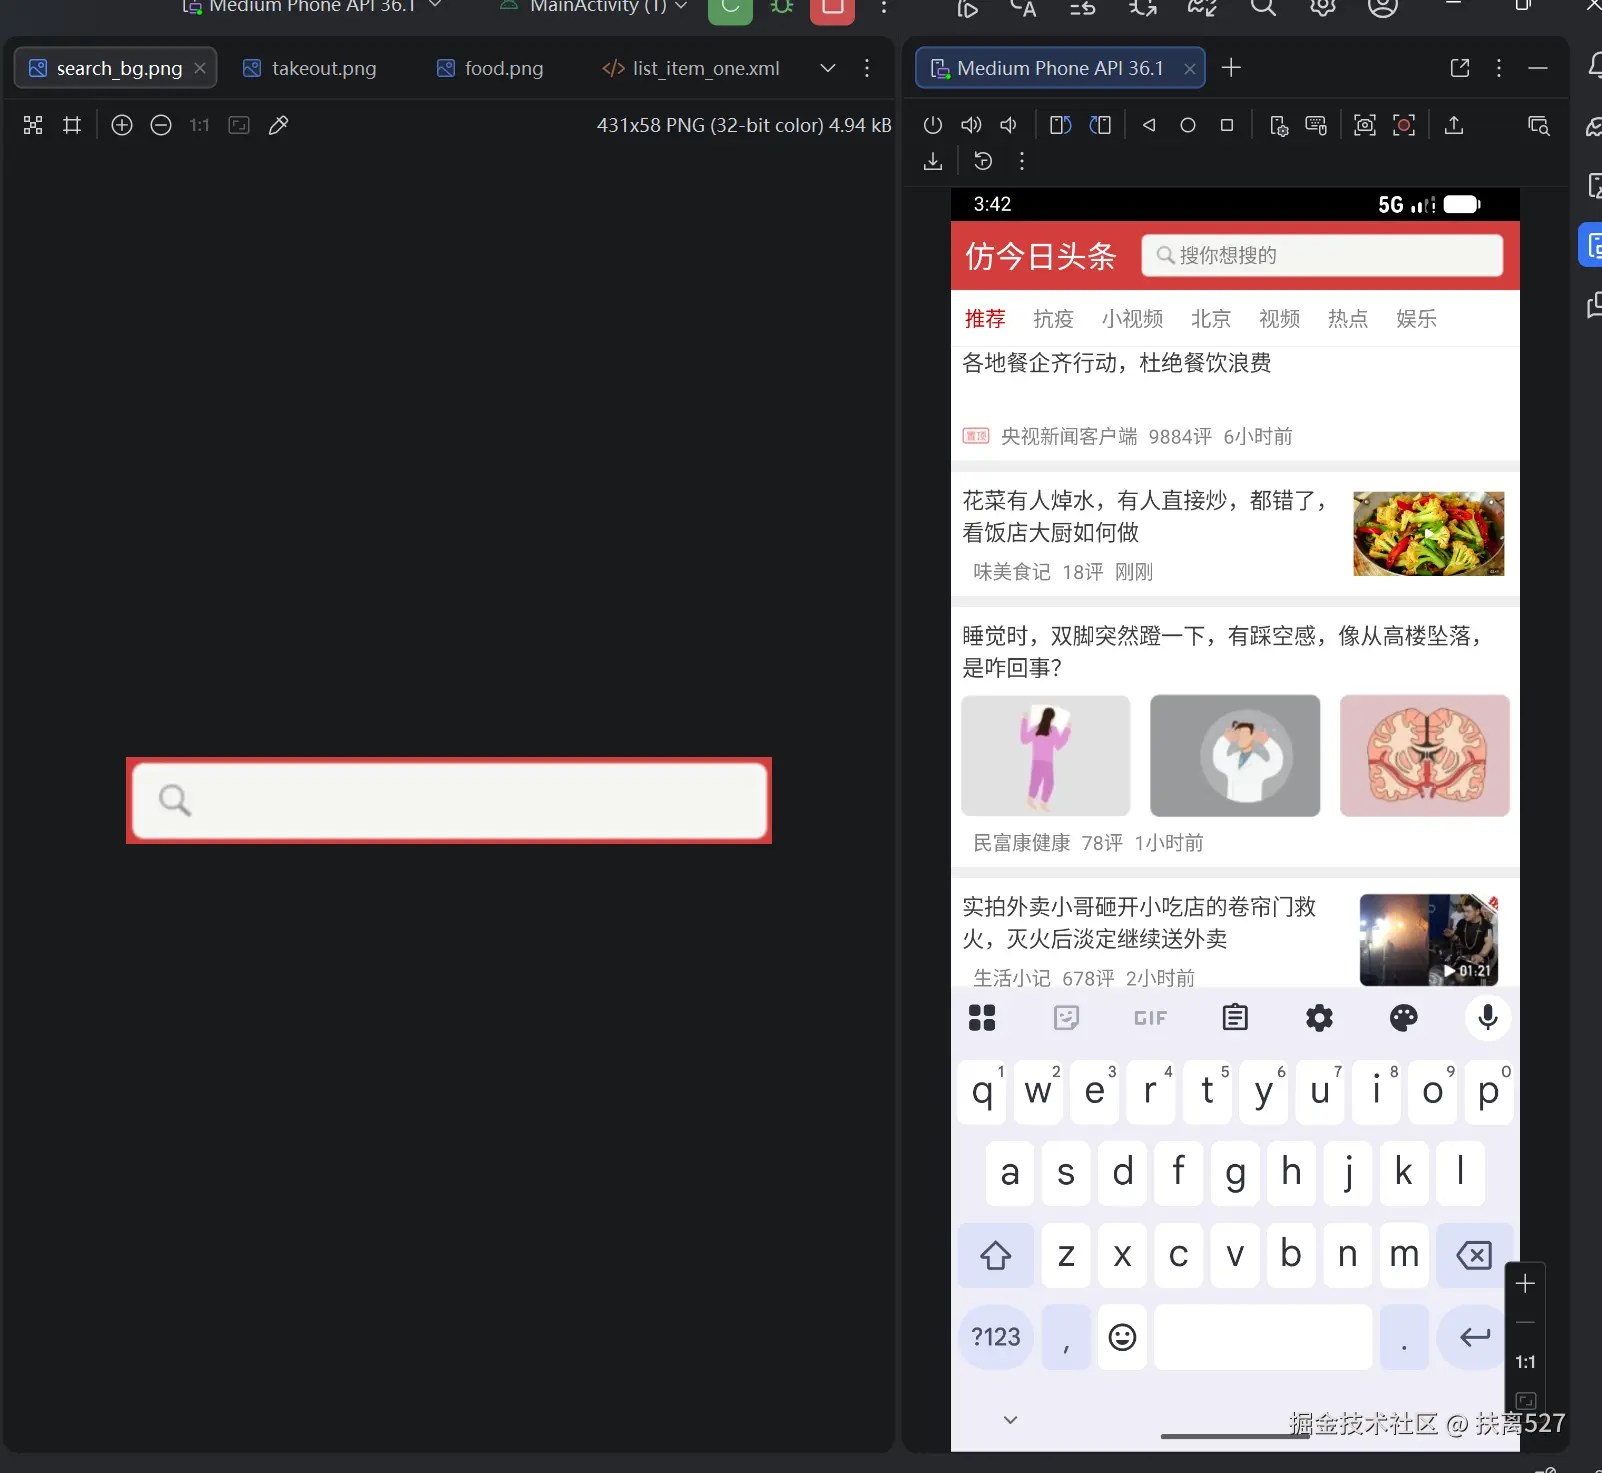Expand the hidden editor tabs chevron

point(827,68)
